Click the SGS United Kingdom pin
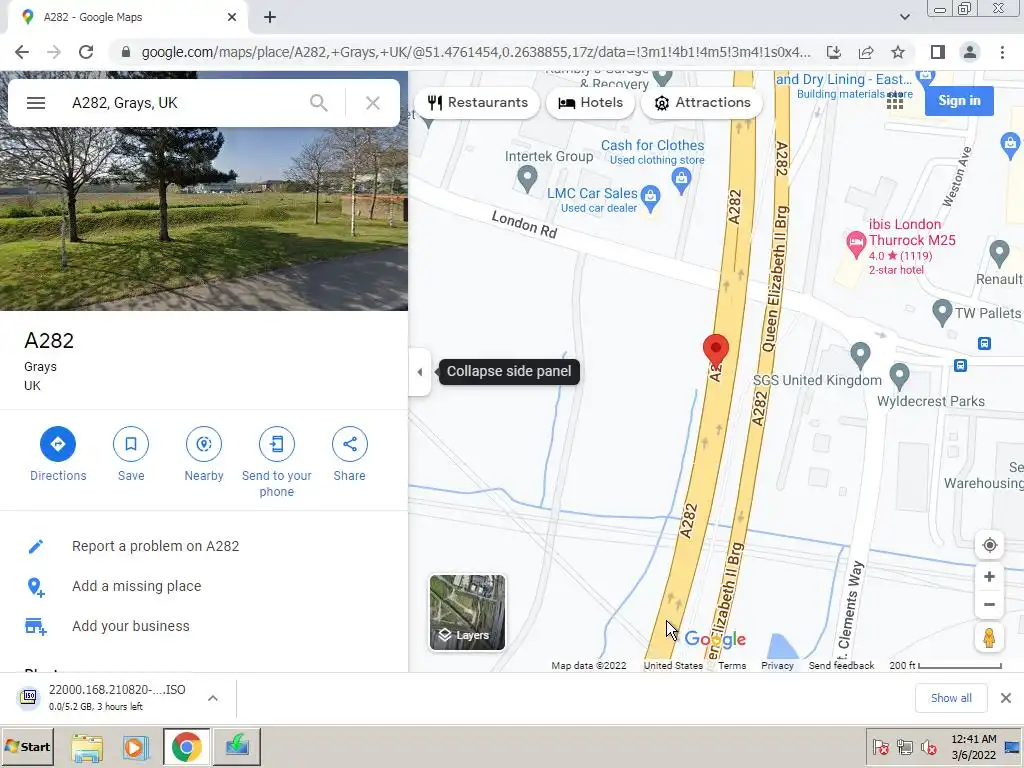The height and width of the screenshot is (768, 1024). (860, 355)
